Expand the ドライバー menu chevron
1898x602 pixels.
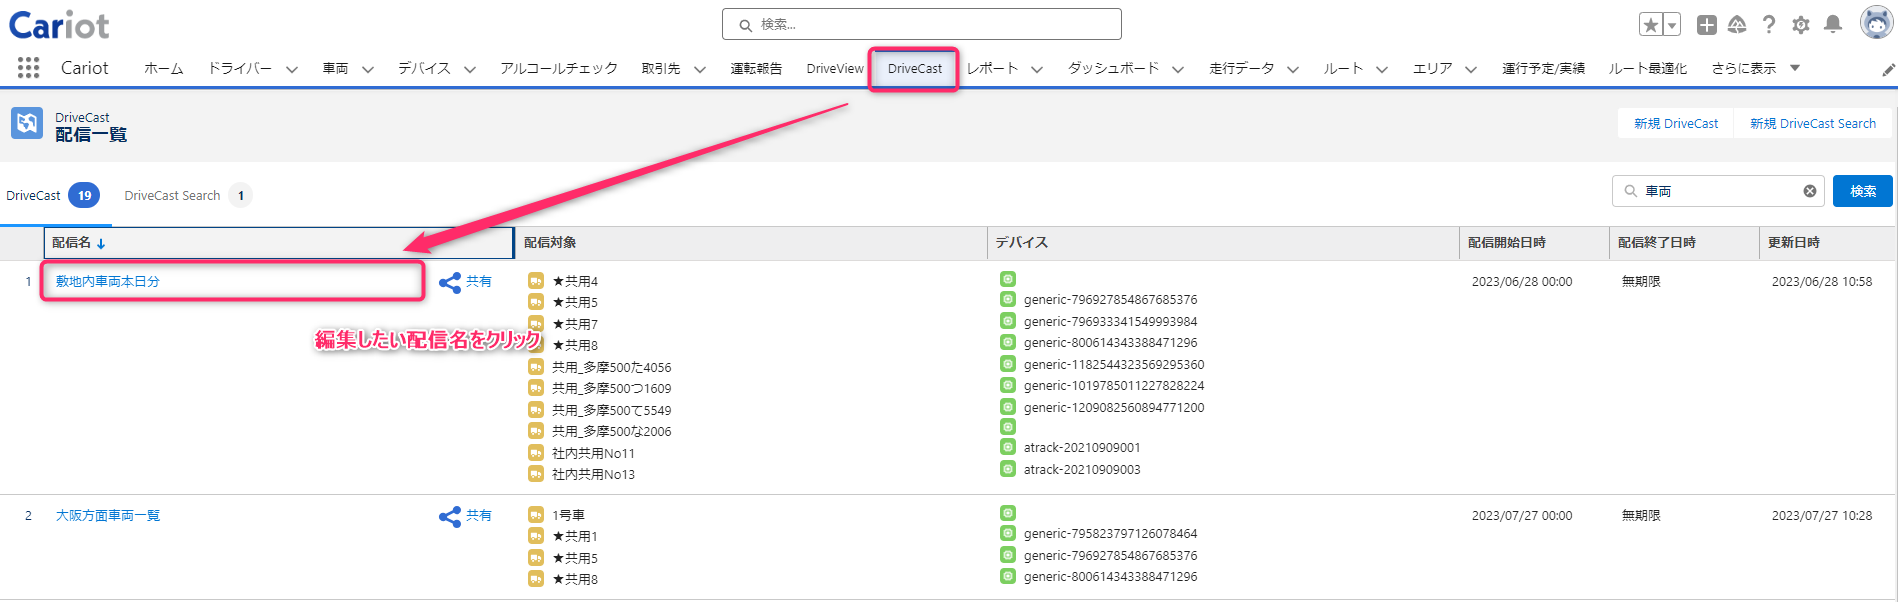coord(292,69)
